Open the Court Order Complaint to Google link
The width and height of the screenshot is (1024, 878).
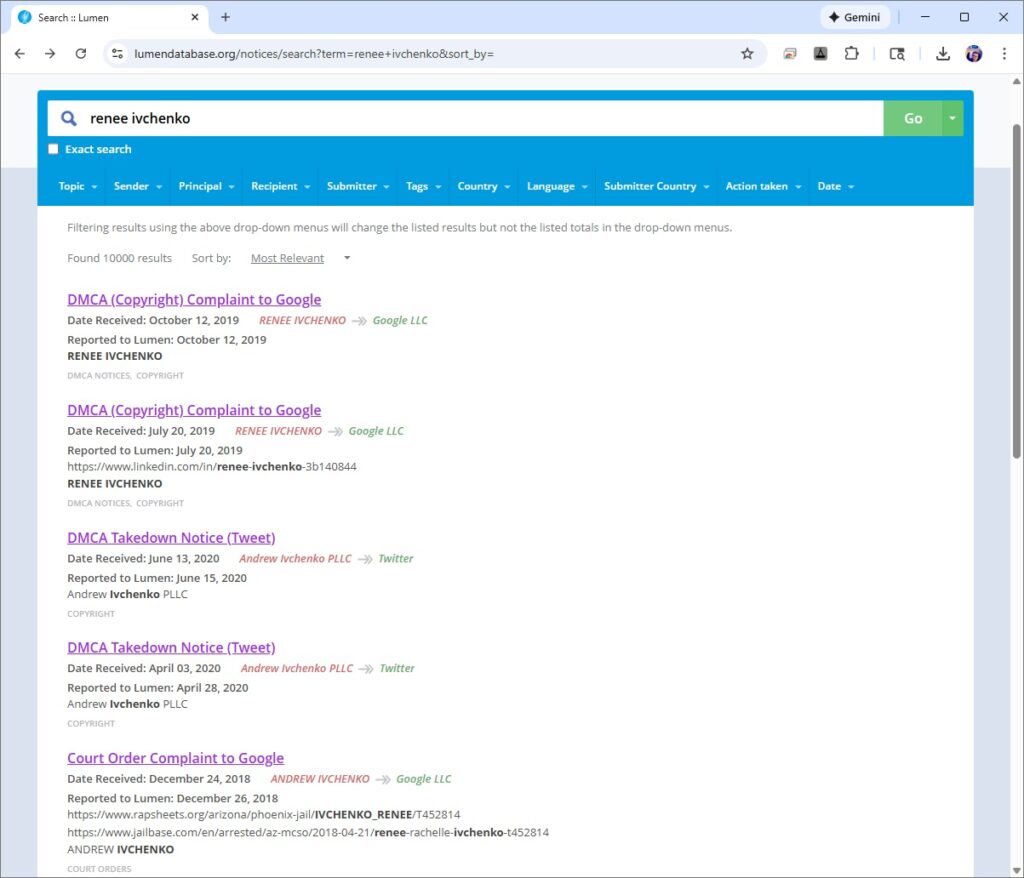point(175,758)
